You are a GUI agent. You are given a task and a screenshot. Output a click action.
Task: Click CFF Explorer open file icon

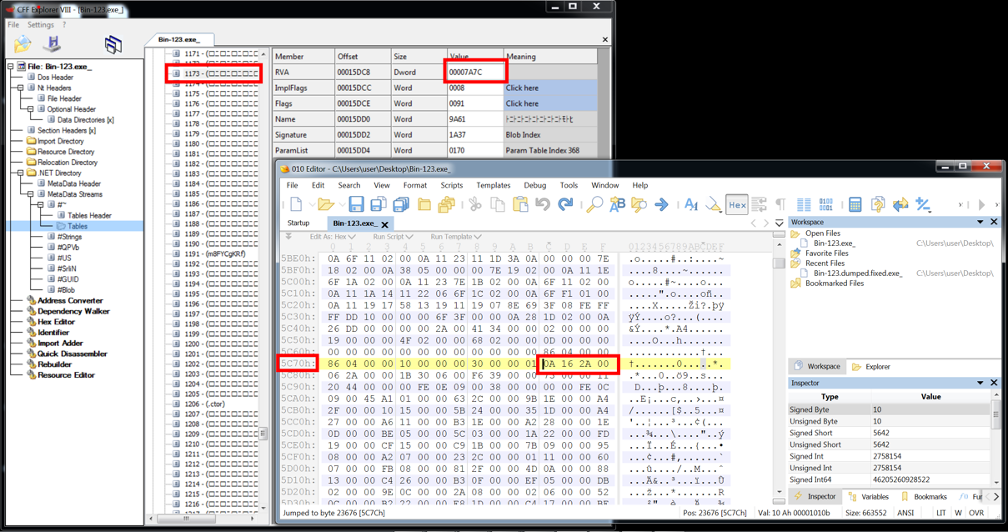(22, 44)
